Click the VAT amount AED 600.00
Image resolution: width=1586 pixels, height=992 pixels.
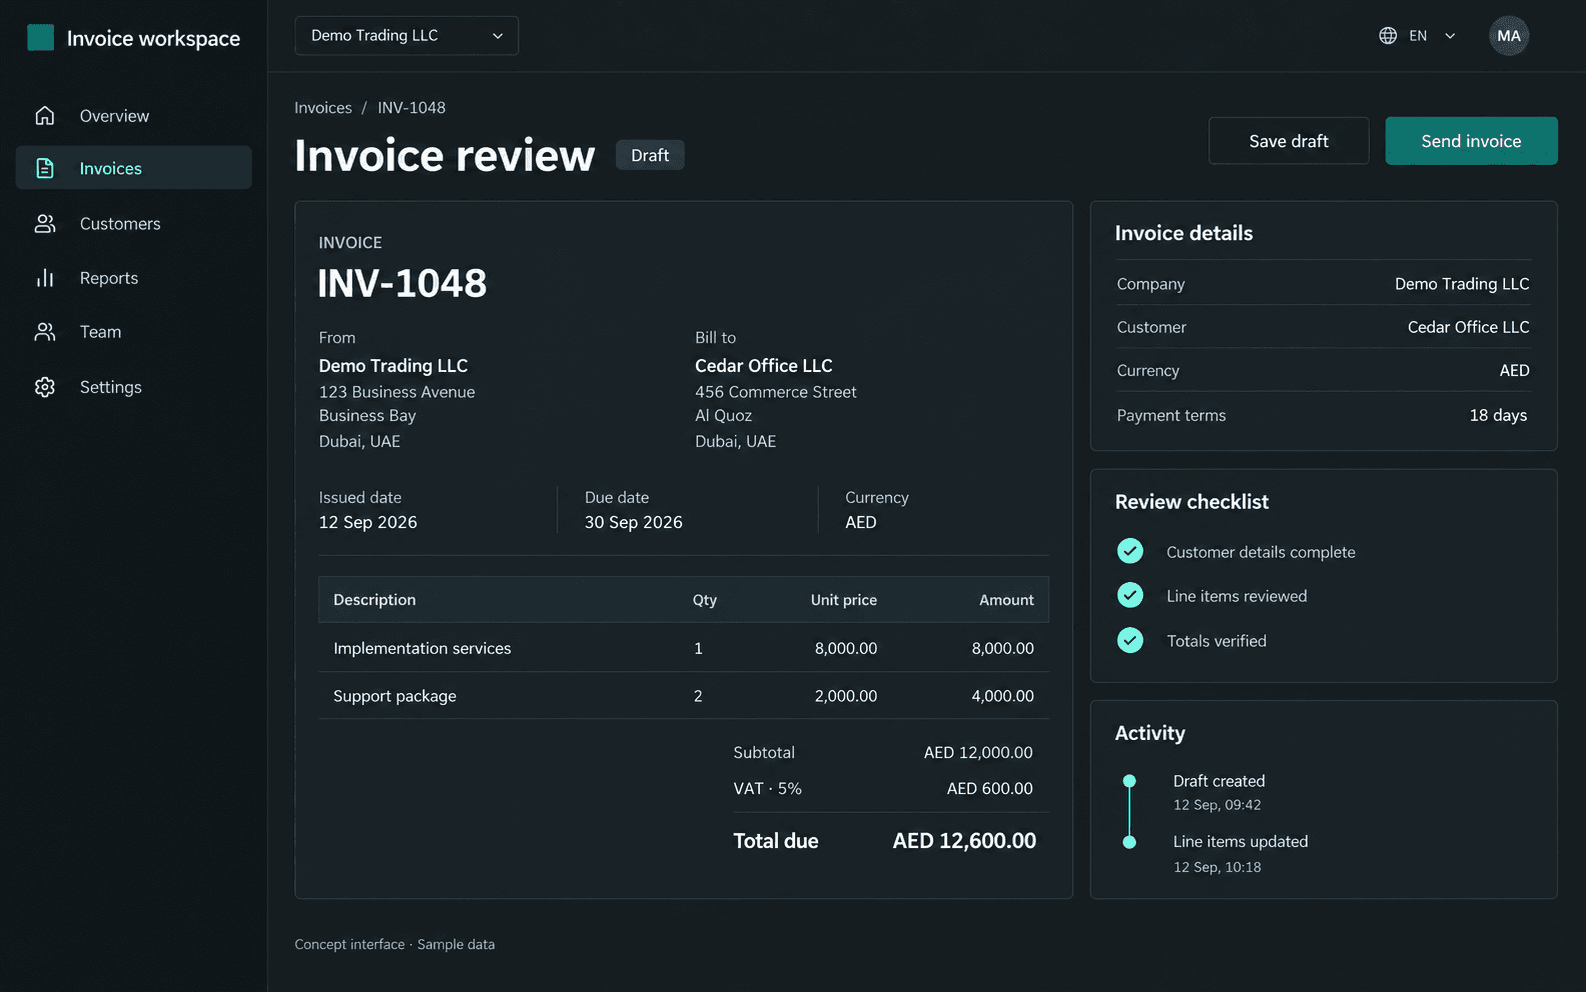click(x=990, y=789)
